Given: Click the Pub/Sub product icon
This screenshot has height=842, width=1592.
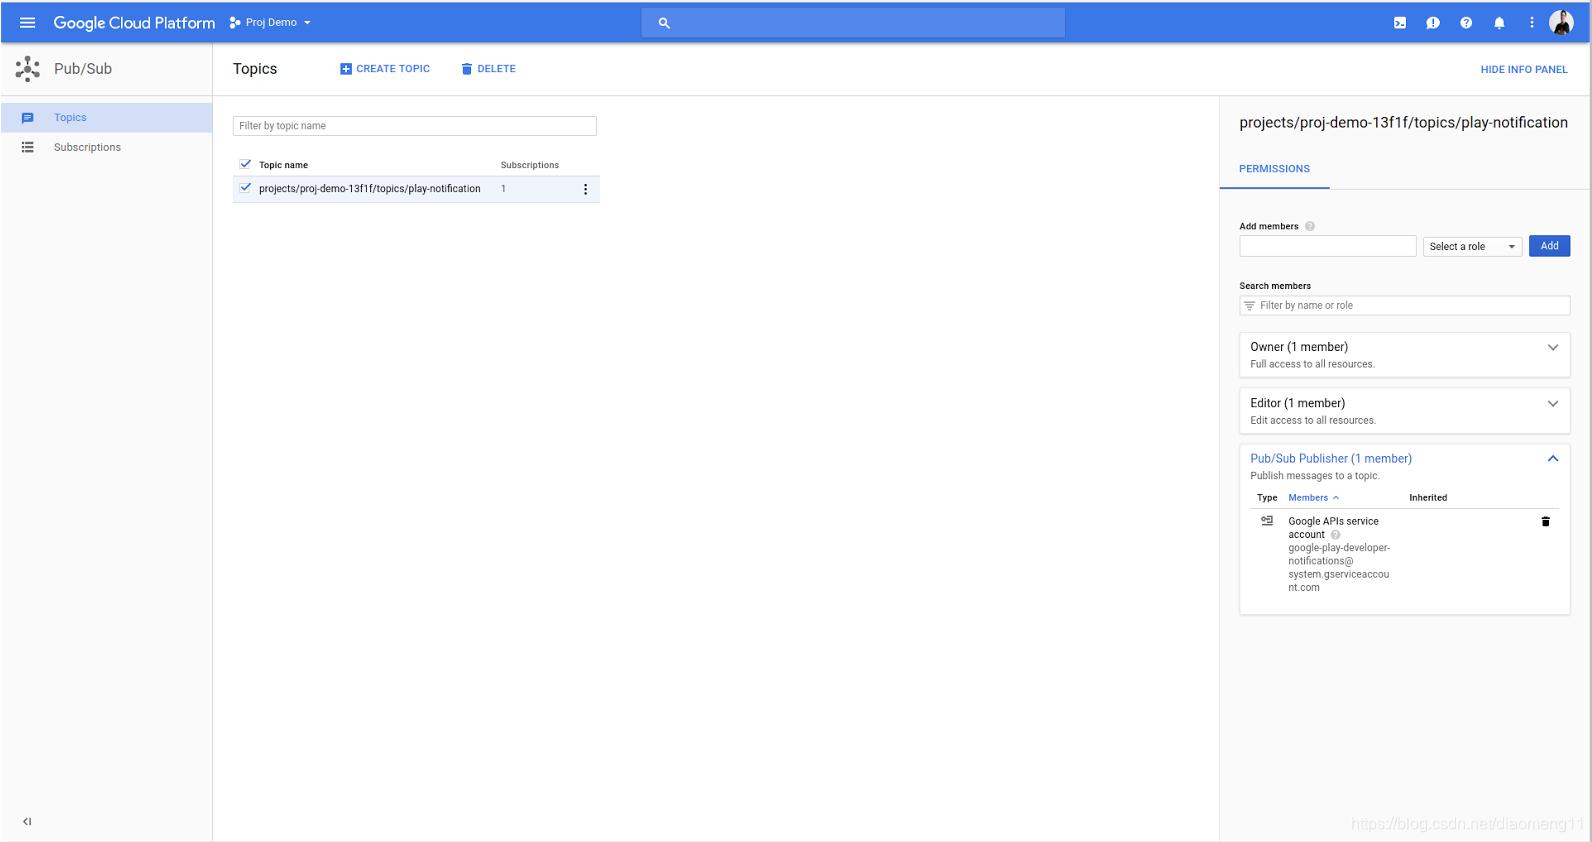Looking at the screenshot, I should point(28,68).
